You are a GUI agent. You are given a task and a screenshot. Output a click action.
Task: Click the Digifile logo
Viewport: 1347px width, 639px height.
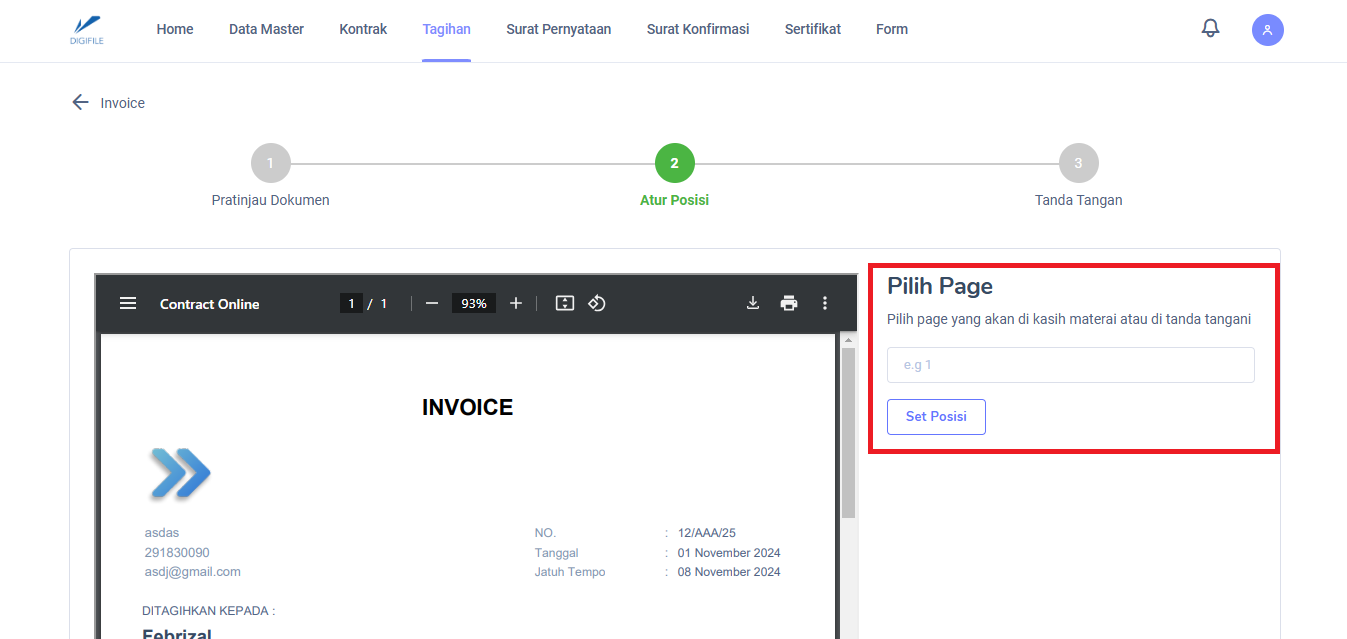(x=87, y=29)
